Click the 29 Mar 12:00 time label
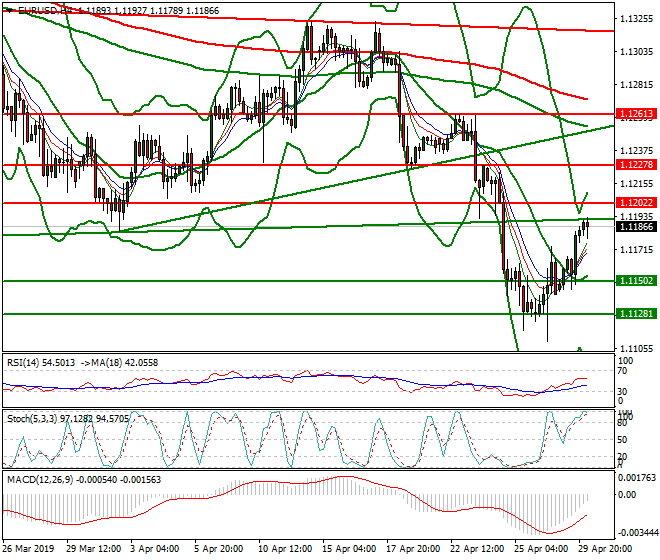 pyautogui.click(x=94, y=549)
